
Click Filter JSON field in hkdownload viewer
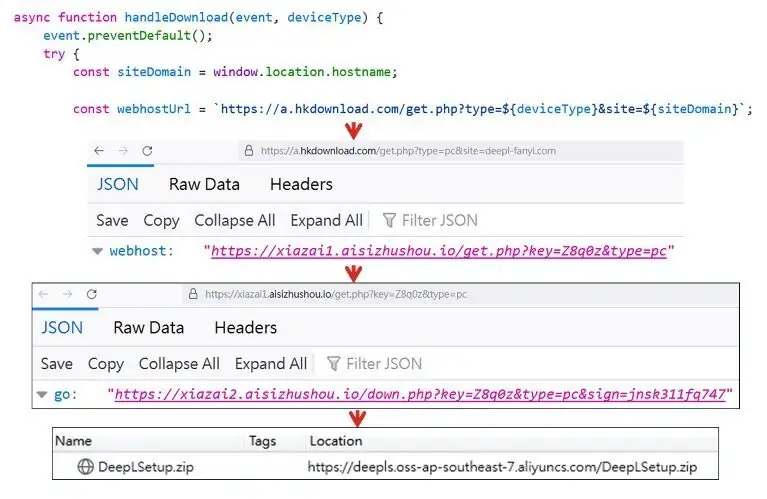(x=439, y=221)
